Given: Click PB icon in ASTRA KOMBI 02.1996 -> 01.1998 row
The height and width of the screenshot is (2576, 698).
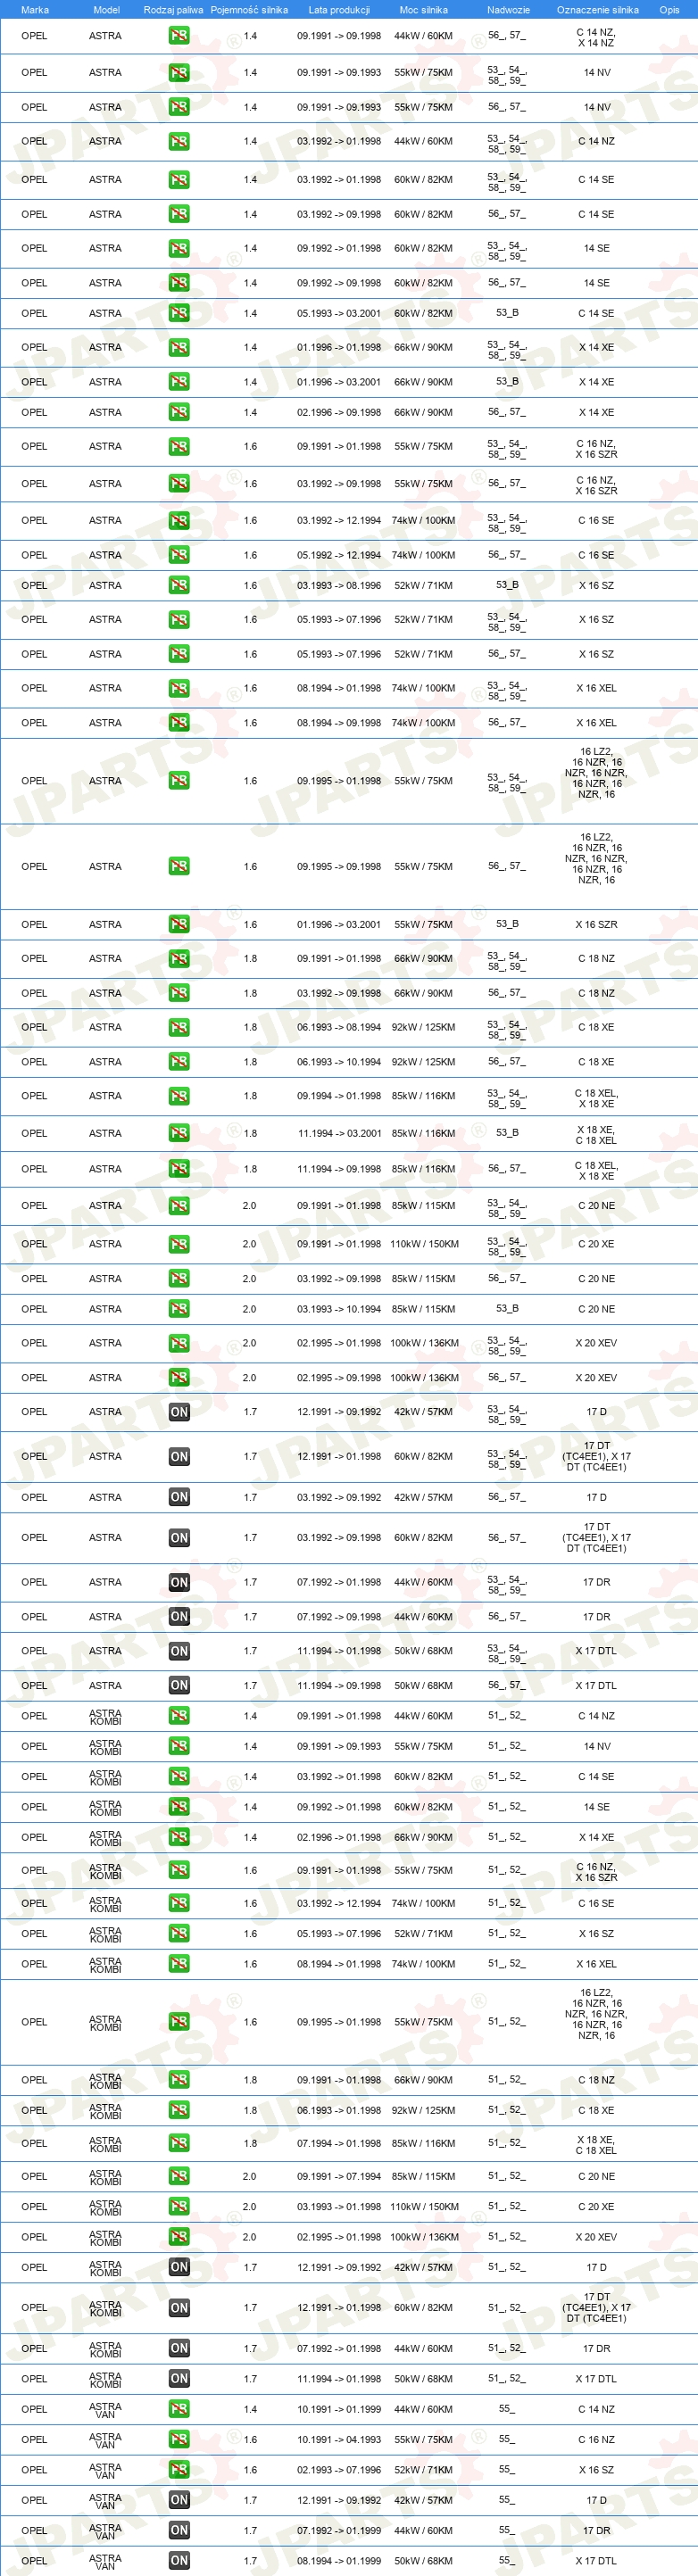Looking at the screenshot, I should coord(179,1837).
